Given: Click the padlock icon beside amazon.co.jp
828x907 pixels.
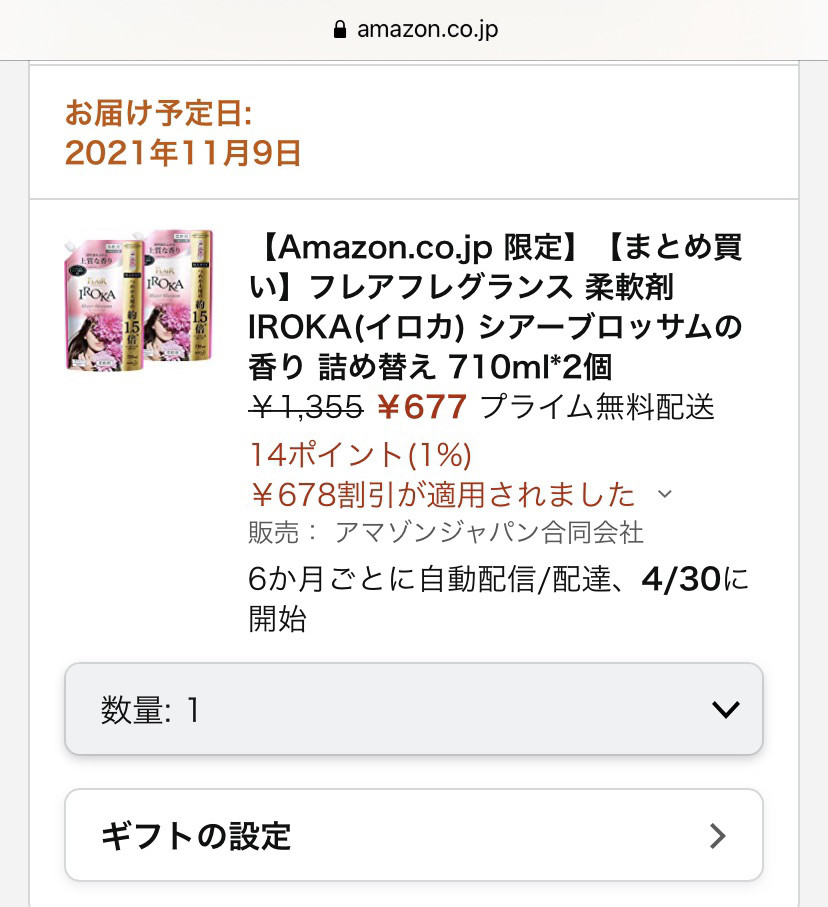Looking at the screenshot, I should (x=342, y=30).
